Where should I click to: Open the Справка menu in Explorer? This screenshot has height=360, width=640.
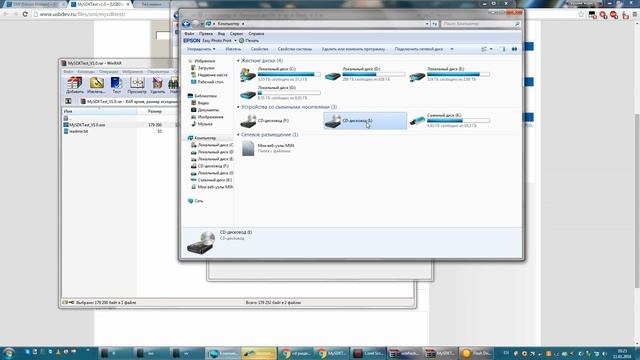tap(256, 34)
